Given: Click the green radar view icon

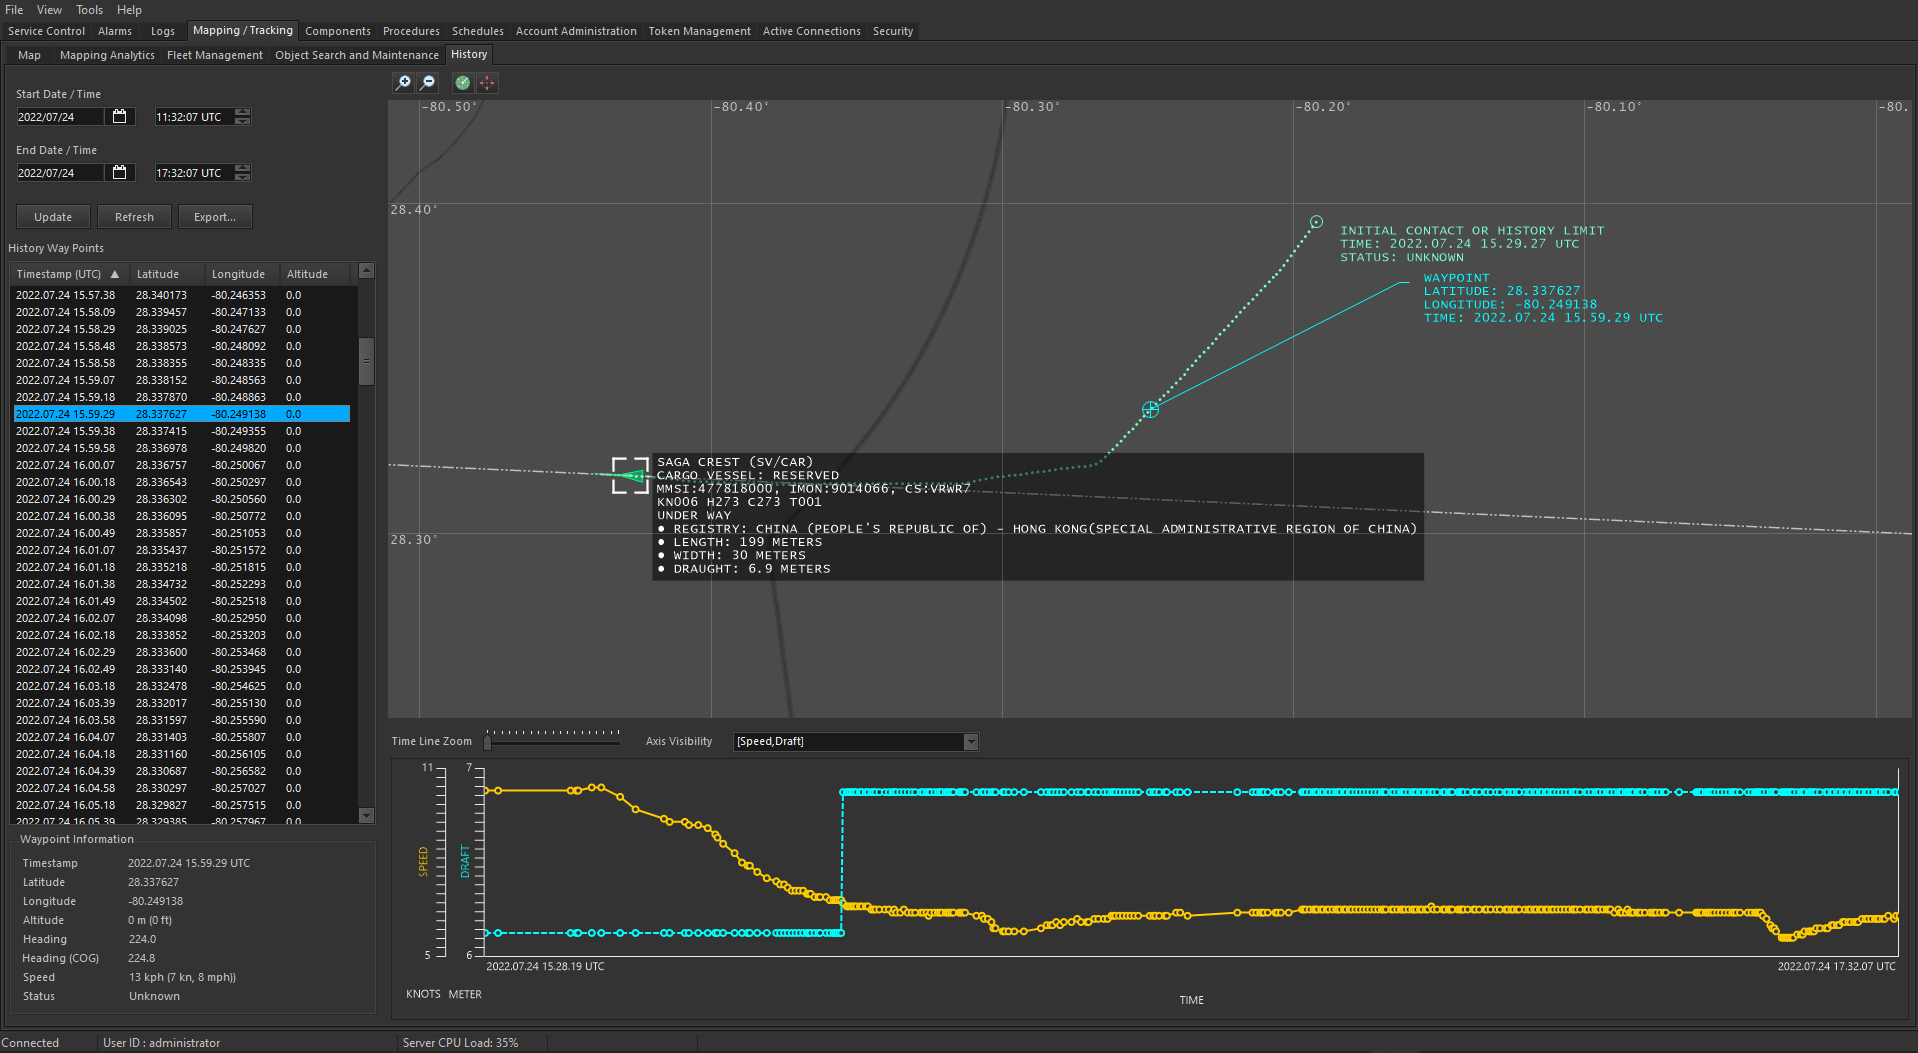Looking at the screenshot, I should [x=462, y=83].
